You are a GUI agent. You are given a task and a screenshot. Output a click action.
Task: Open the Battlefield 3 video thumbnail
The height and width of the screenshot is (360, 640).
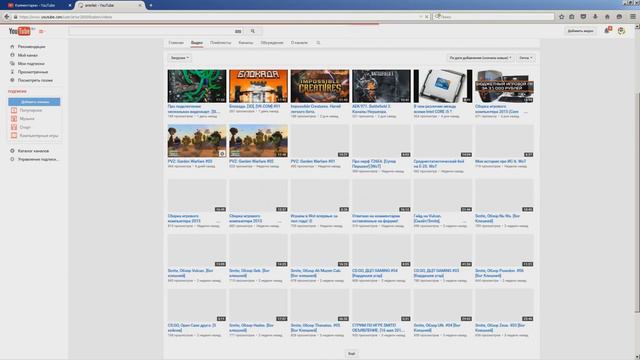pyautogui.click(x=382, y=86)
